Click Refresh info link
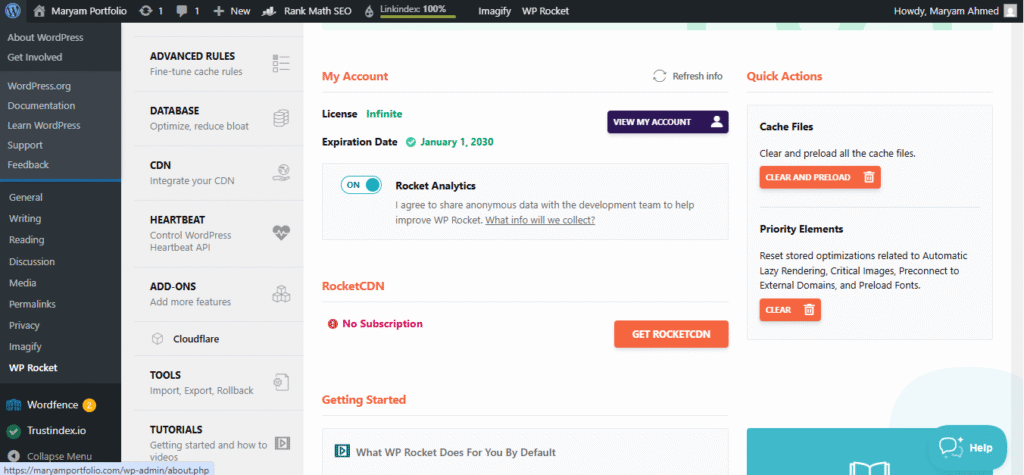Viewport: 1024px width, 475px height. (x=688, y=76)
